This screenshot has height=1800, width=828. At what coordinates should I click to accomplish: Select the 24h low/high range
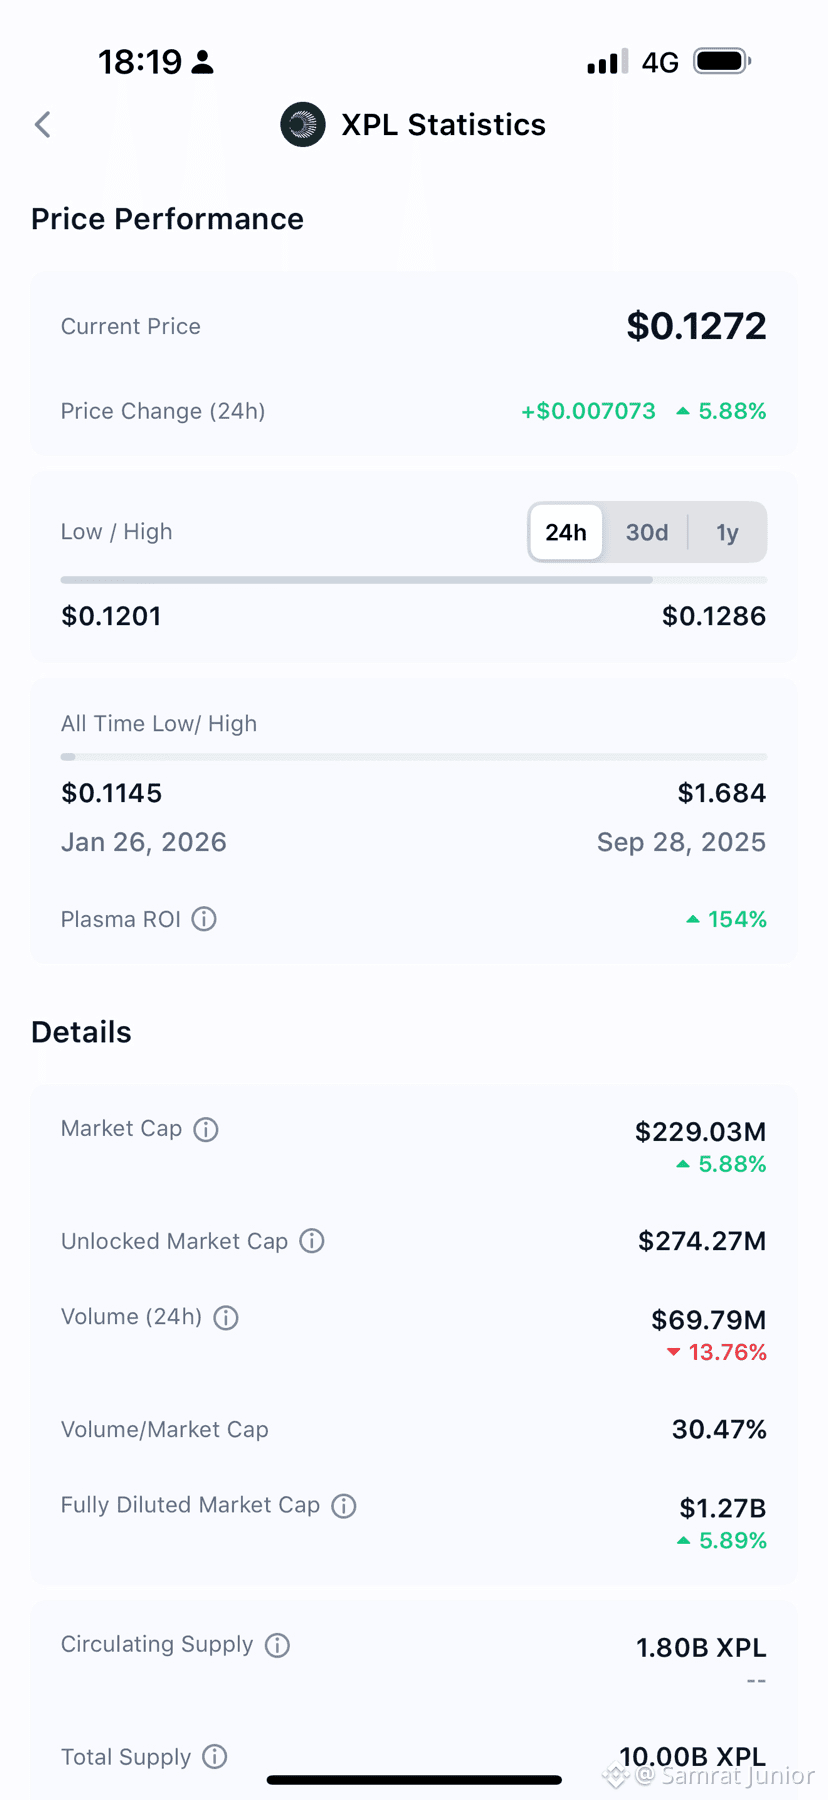point(566,532)
